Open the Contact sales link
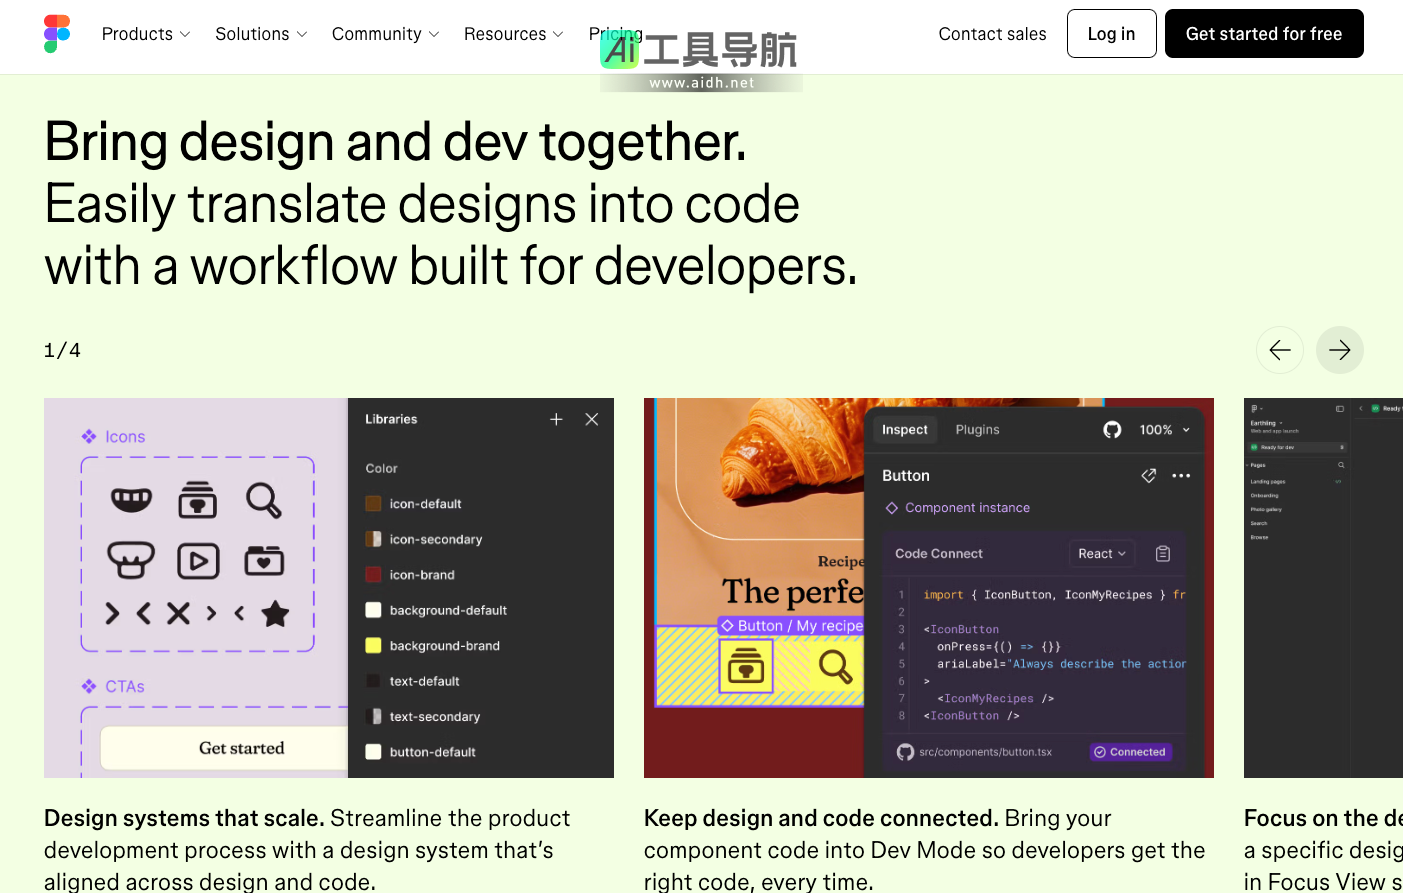Viewport: 1403px width, 893px height. point(992,34)
